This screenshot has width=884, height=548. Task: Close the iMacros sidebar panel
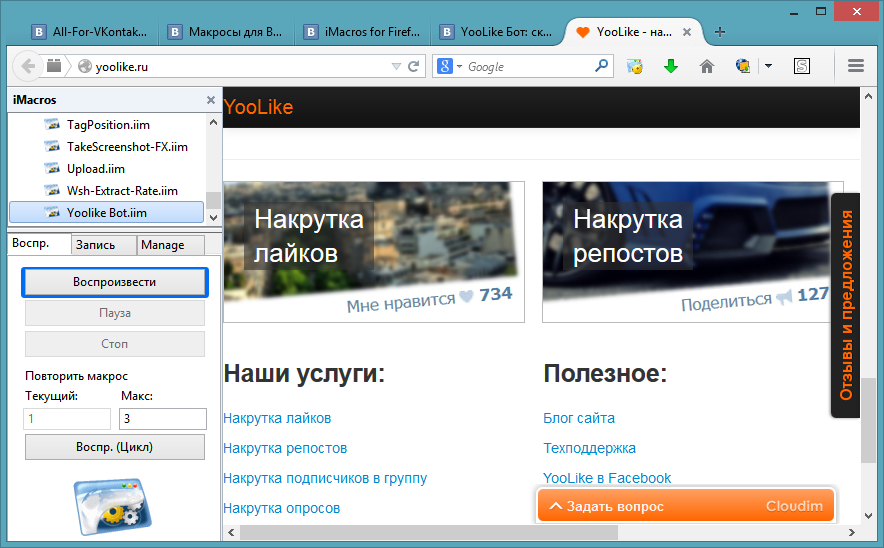tap(211, 100)
